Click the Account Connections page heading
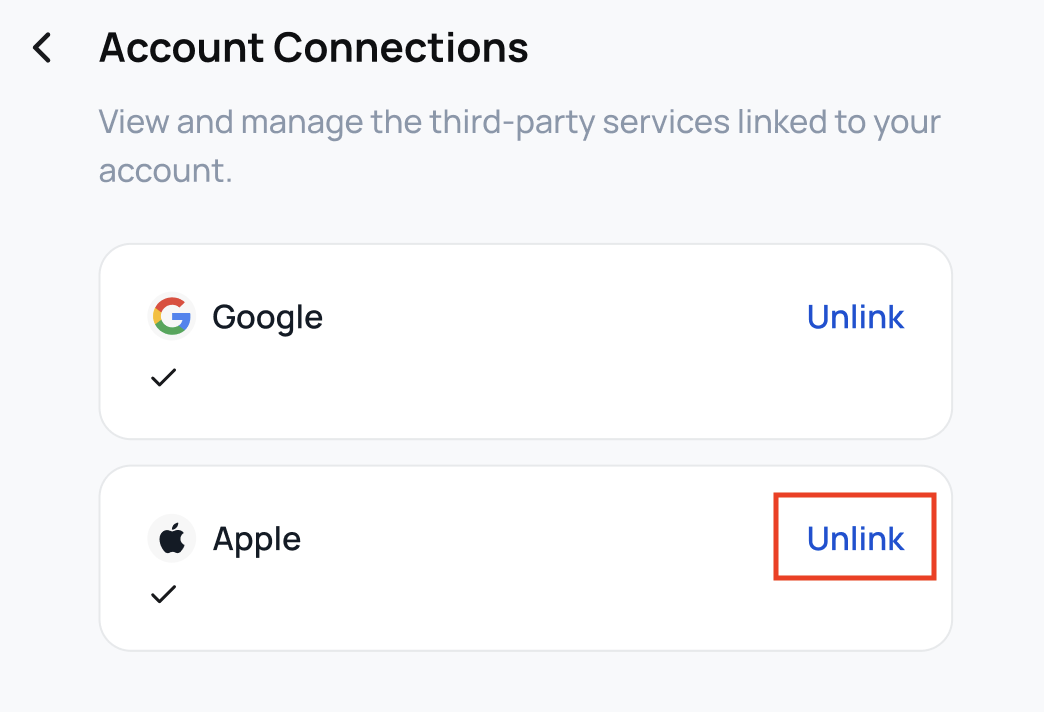Screen dimensions: 1044x712 tap(313, 48)
